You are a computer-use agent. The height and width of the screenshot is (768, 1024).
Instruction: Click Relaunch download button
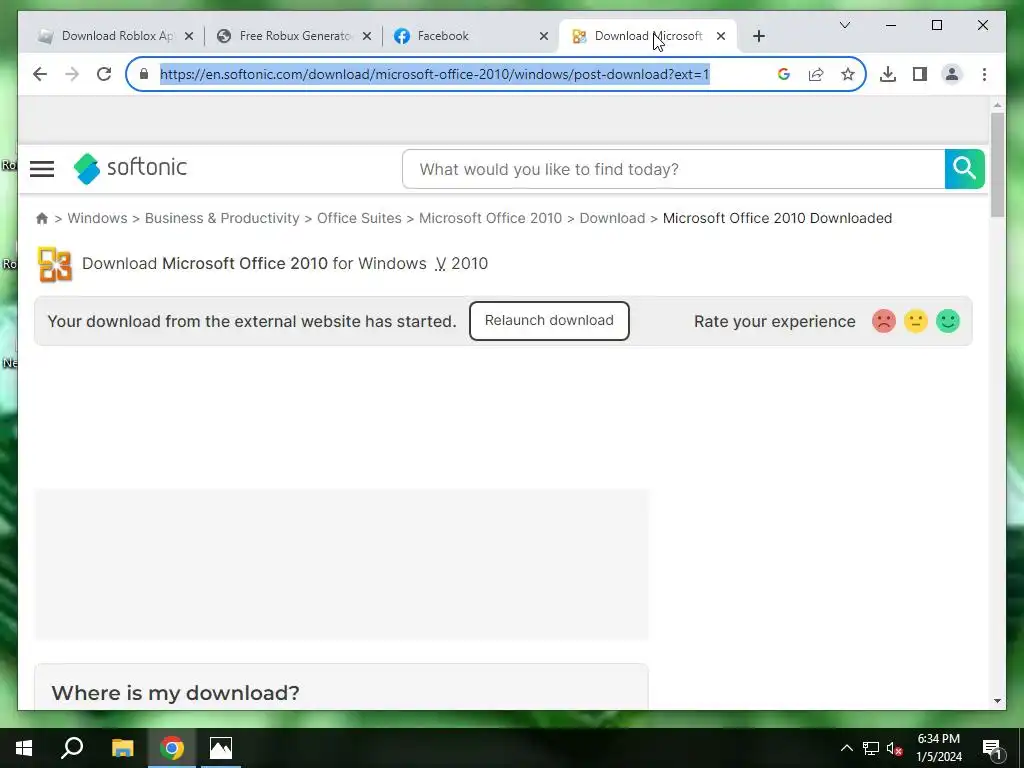(x=549, y=321)
